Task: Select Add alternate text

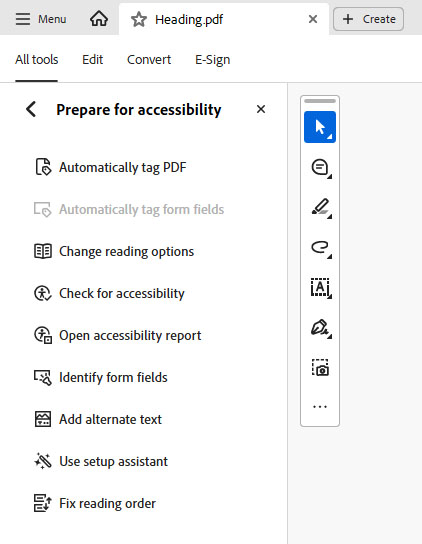Action: [110, 419]
